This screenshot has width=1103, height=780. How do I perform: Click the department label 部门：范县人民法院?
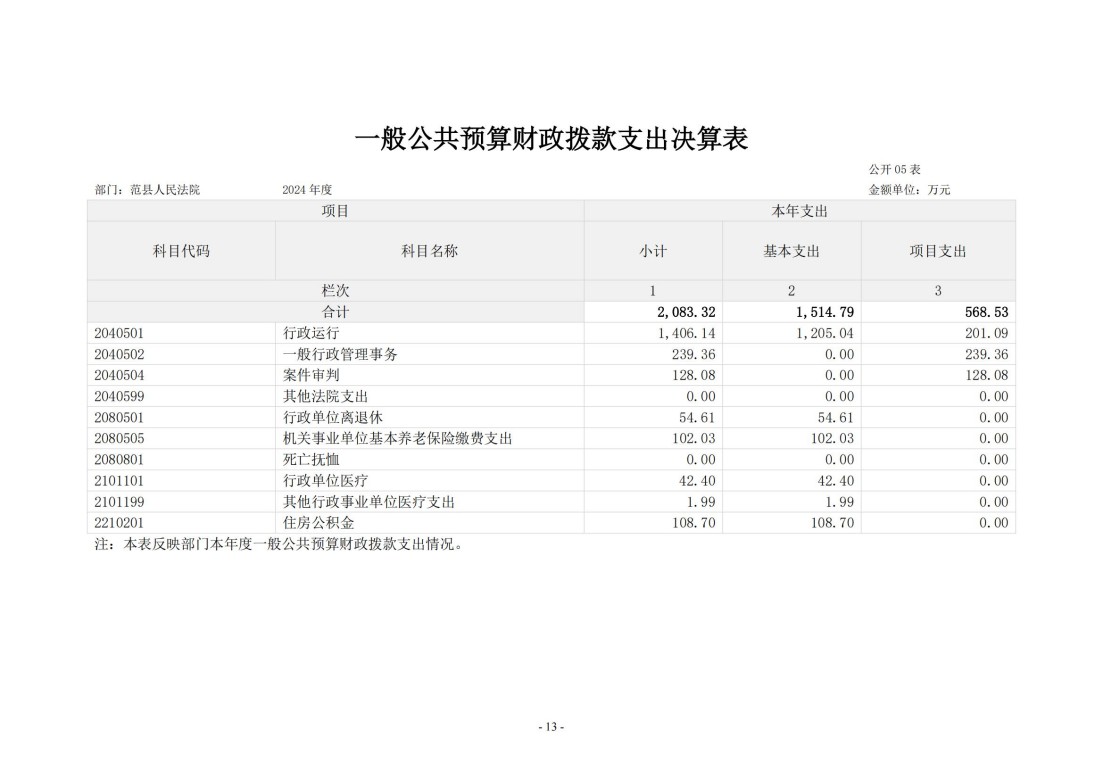click(x=147, y=190)
